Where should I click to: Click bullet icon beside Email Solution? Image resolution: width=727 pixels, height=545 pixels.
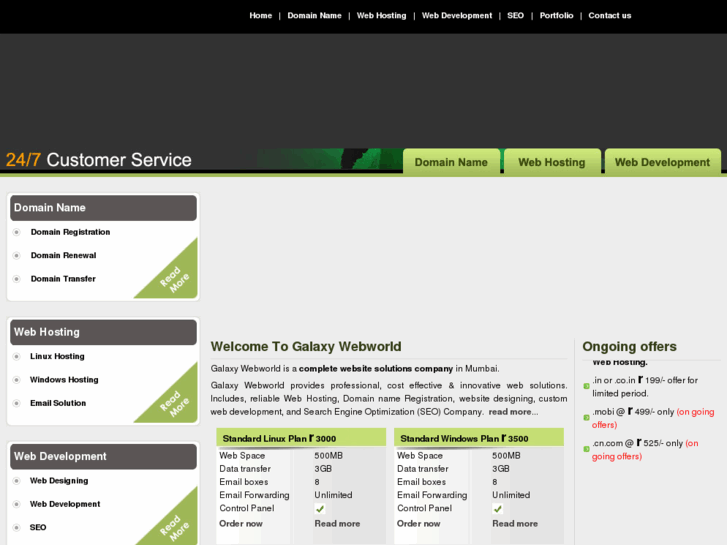click(x=17, y=403)
